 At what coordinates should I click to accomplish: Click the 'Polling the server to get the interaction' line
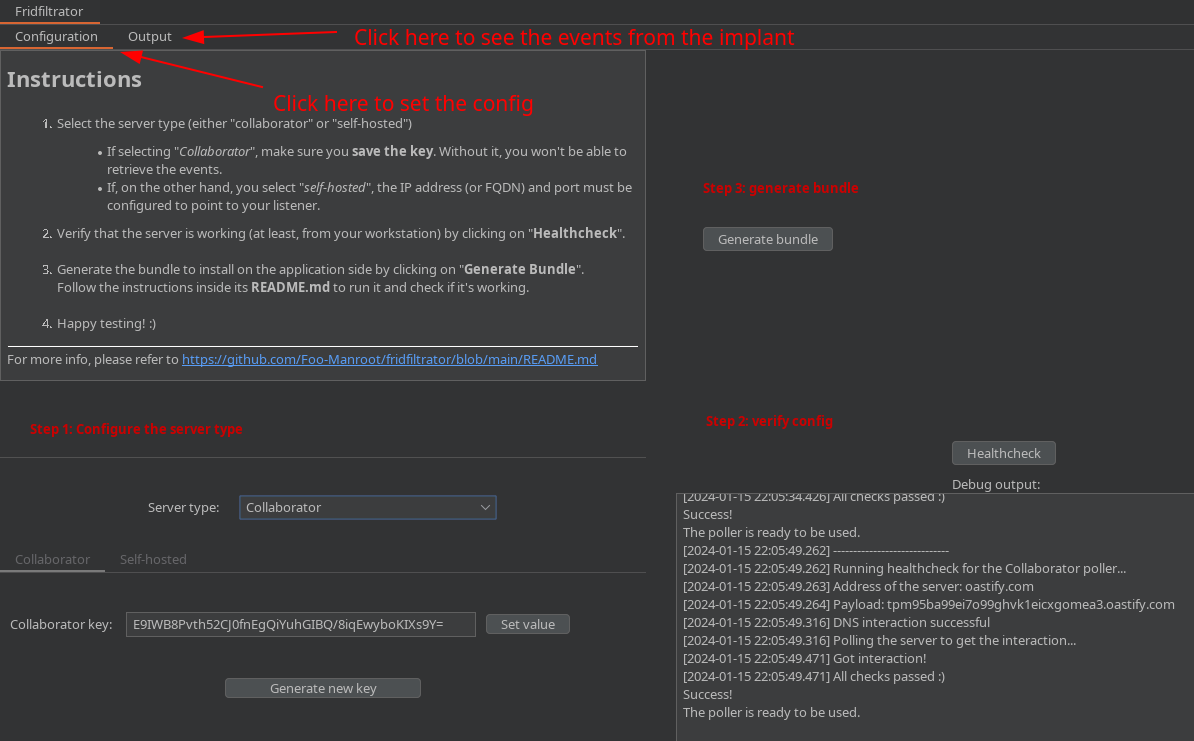pos(880,640)
